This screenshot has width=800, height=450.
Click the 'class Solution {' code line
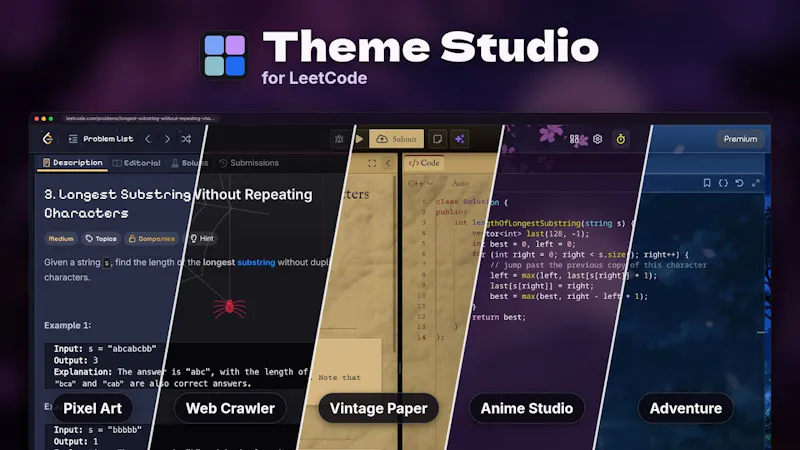[472, 202]
